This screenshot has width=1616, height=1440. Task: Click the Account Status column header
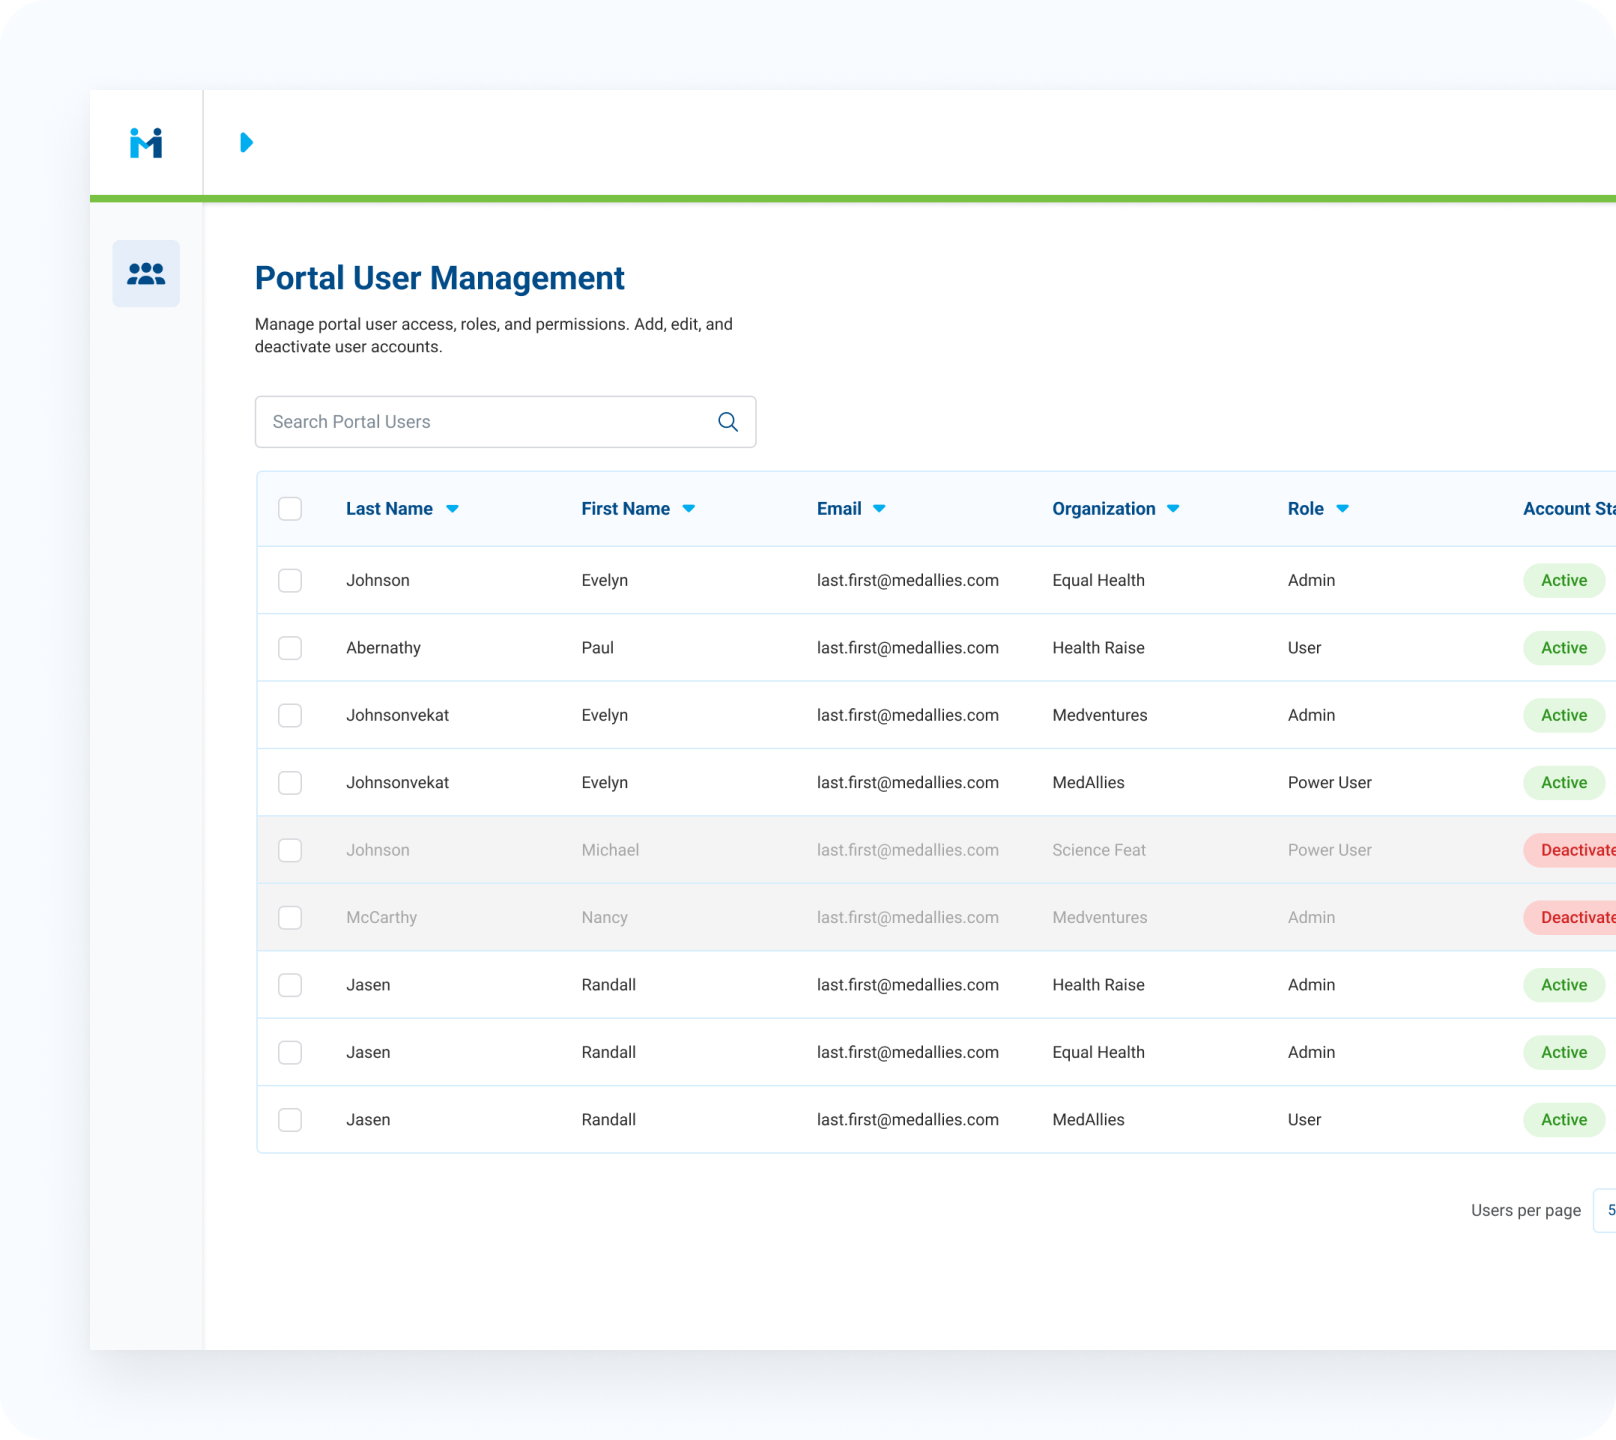coord(1567,509)
